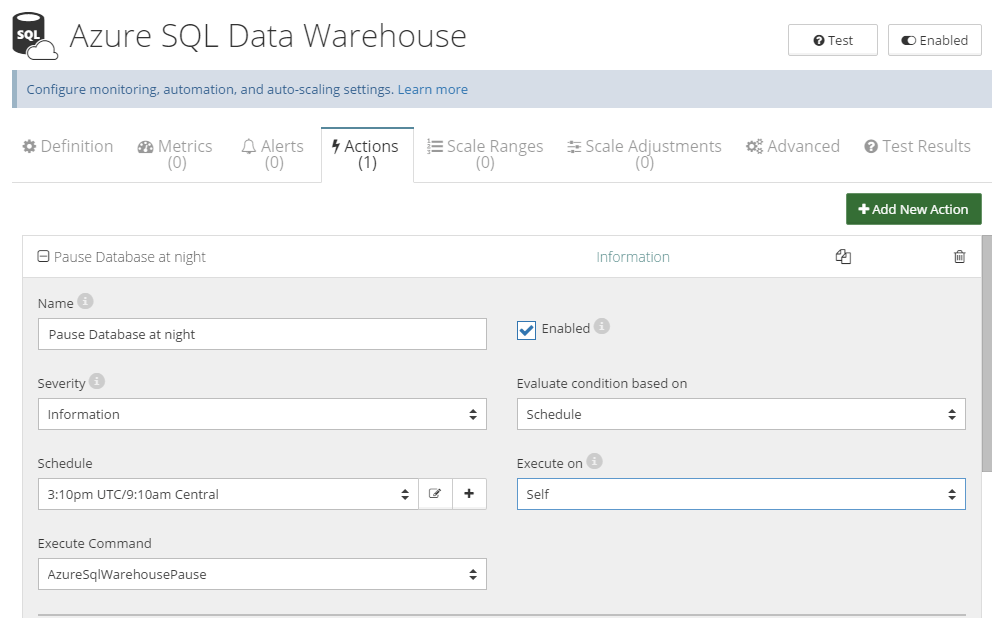Select the Actions tab
Viewport: 1003px width, 628px height.
[367, 154]
